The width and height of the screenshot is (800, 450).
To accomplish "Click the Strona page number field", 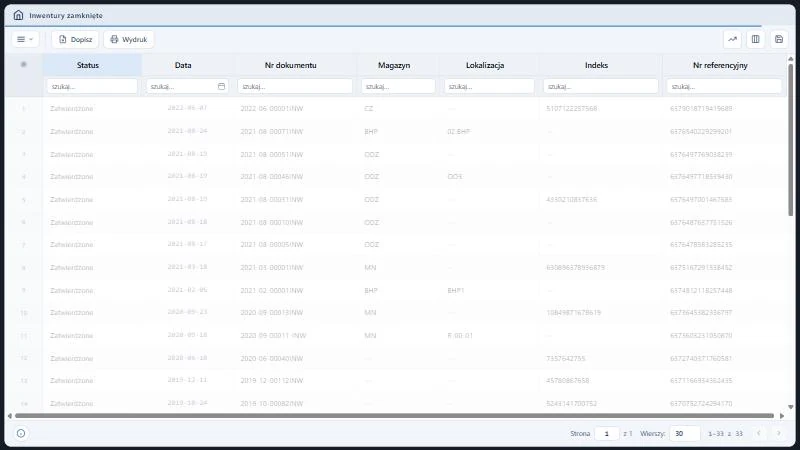I will tap(607, 433).
